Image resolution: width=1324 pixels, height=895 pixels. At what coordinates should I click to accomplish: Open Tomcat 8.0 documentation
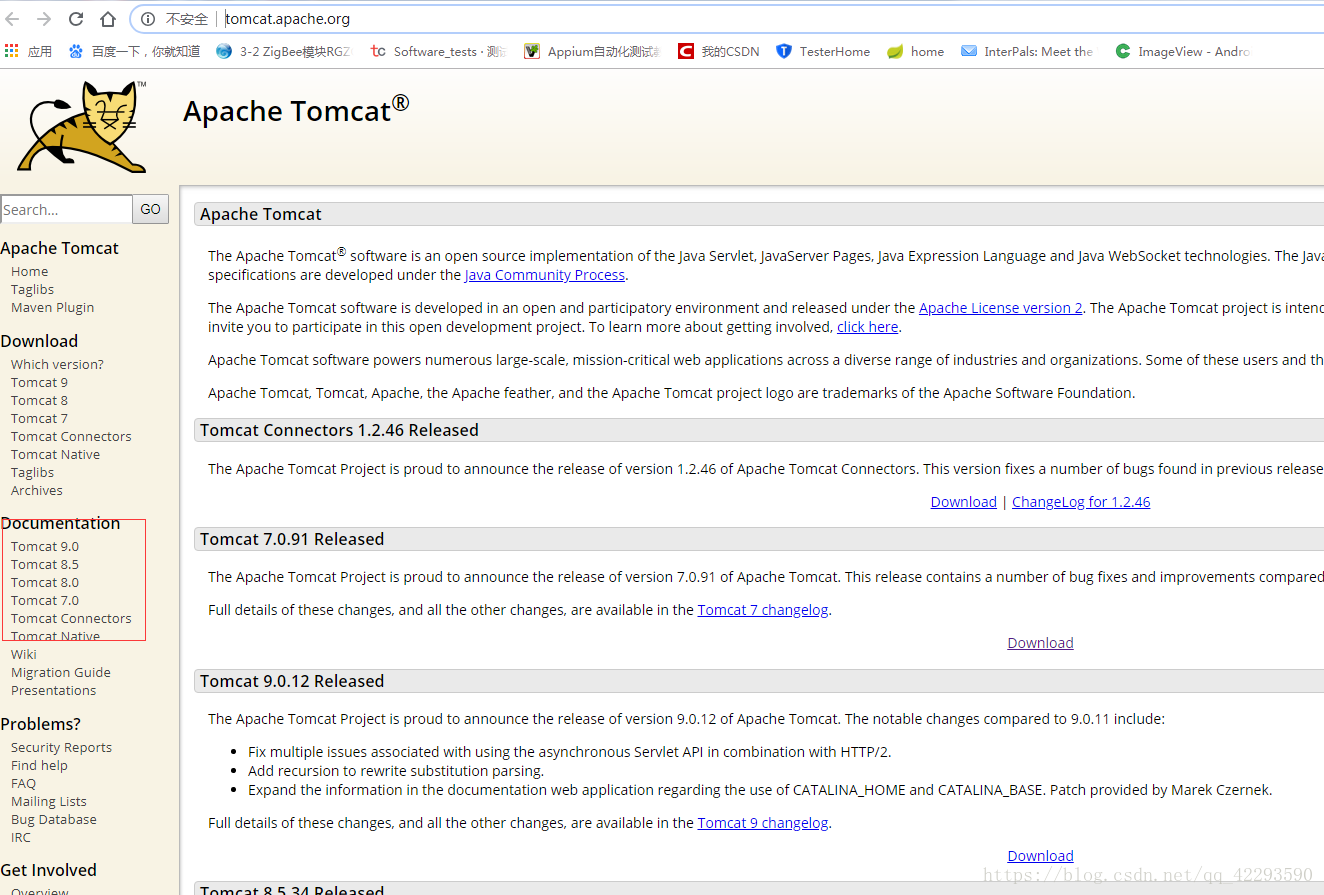click(44, 582)
